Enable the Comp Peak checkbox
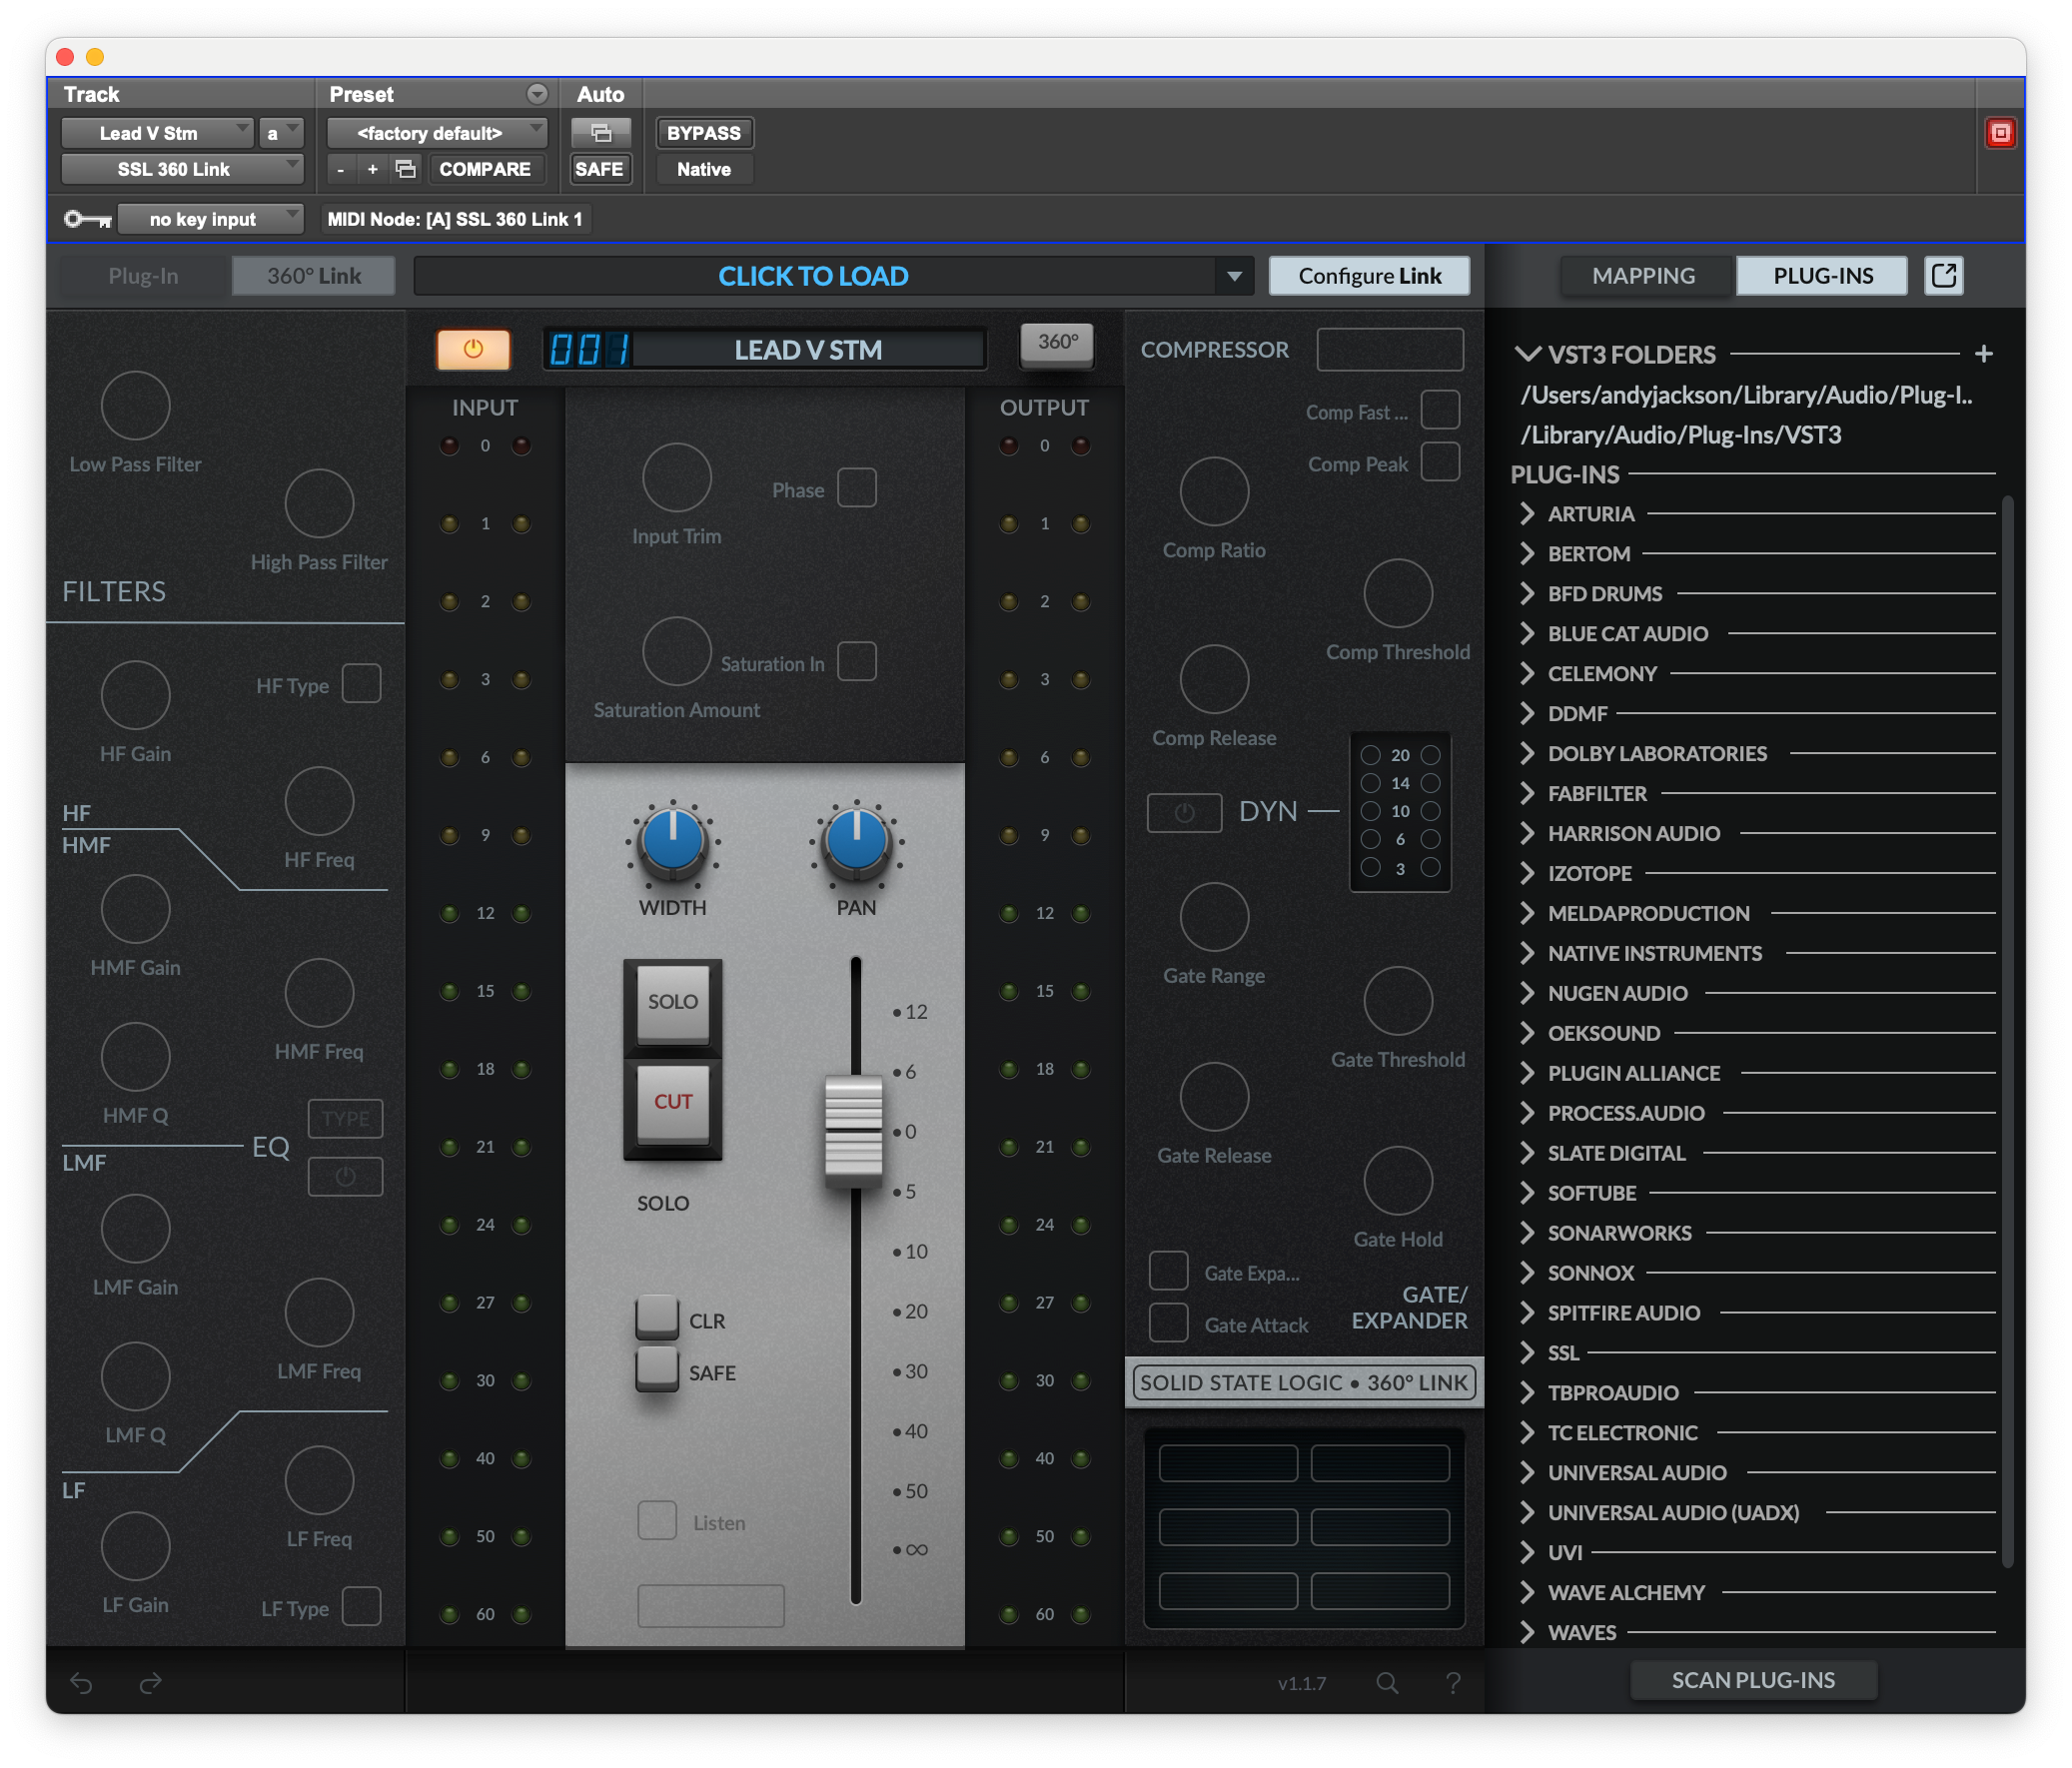Image resolution: width=2072 pixels, height=1768 pixels. pyautogui.click(x=1440, y=462)
